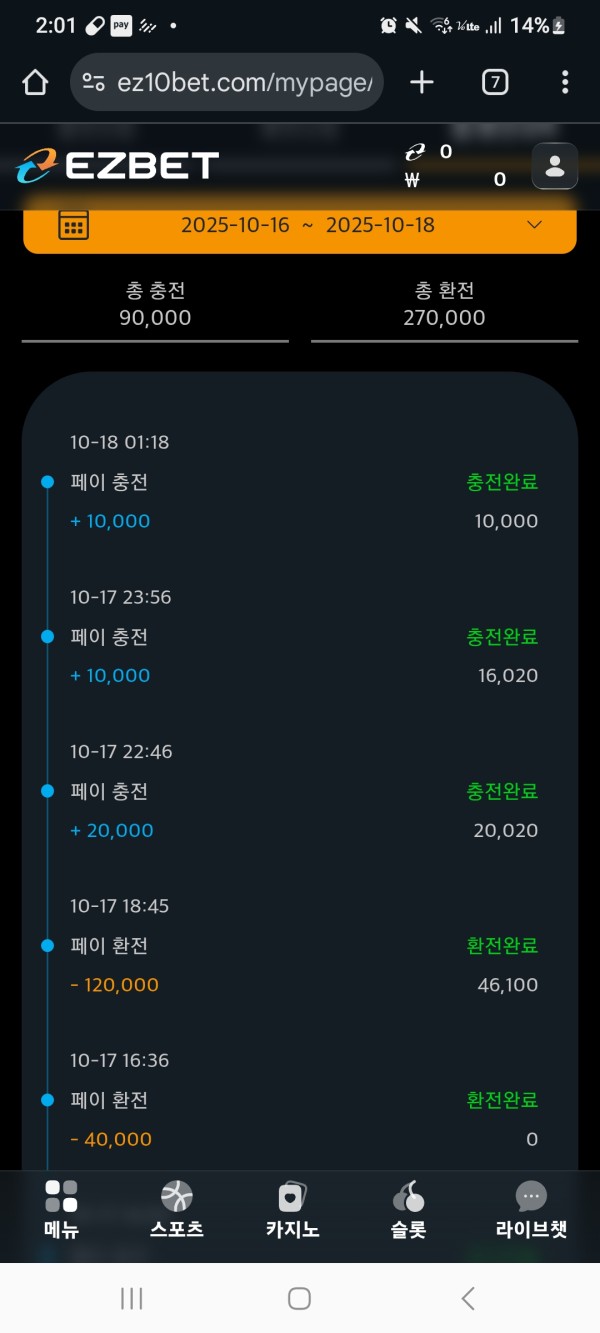The image size is (600, 1333).
Task: Open the Live Chat speech bubble
Action: click(x=531, y=1196)
